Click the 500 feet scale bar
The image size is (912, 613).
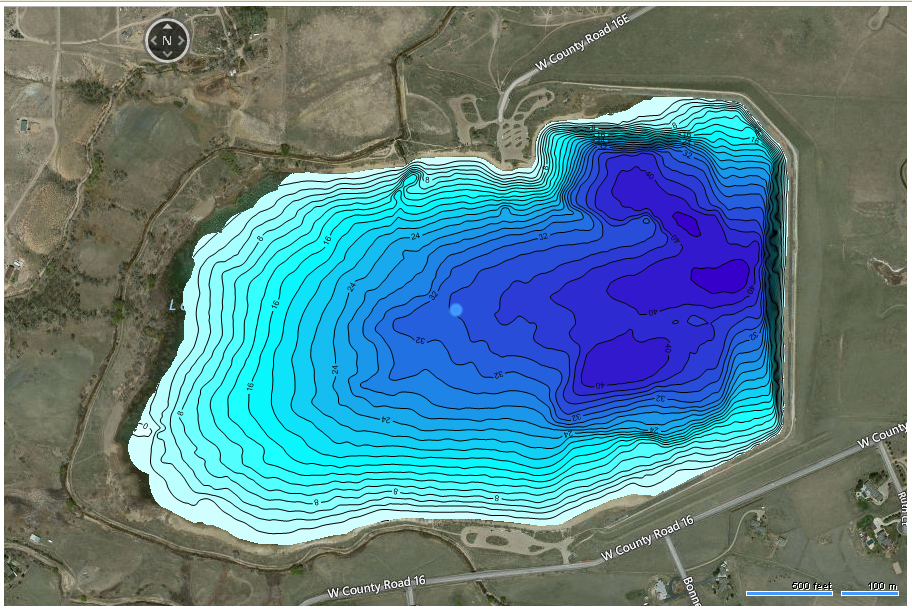click(789, 592)
